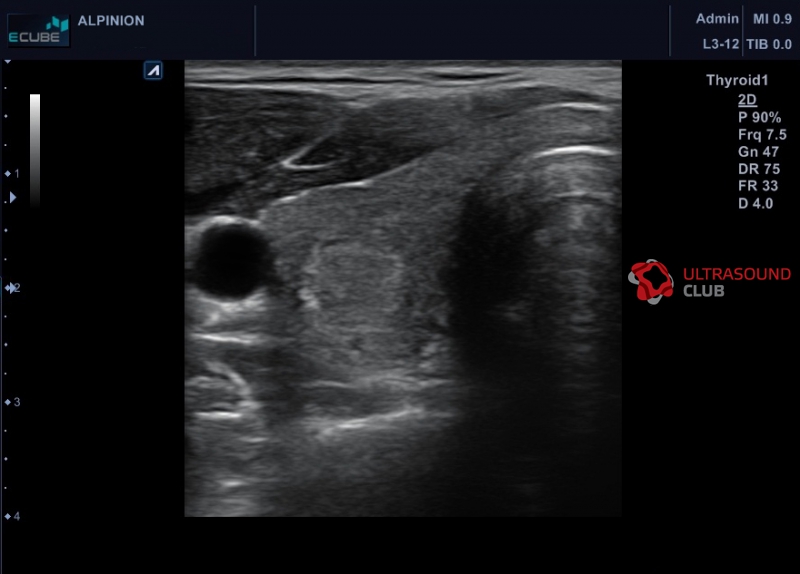Viewport: 800px width, 574px height.
Task: Select the underlined 2D mode label
Action: click(x=747, y=99)
